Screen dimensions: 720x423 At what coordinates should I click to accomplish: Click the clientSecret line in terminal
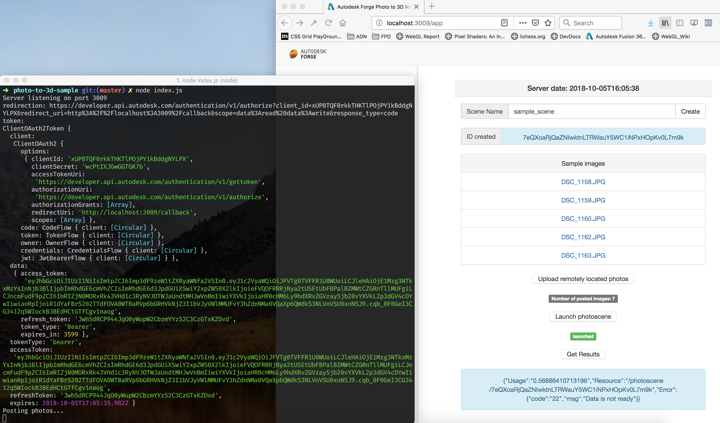pyautogui.click(x=91, y=166)
